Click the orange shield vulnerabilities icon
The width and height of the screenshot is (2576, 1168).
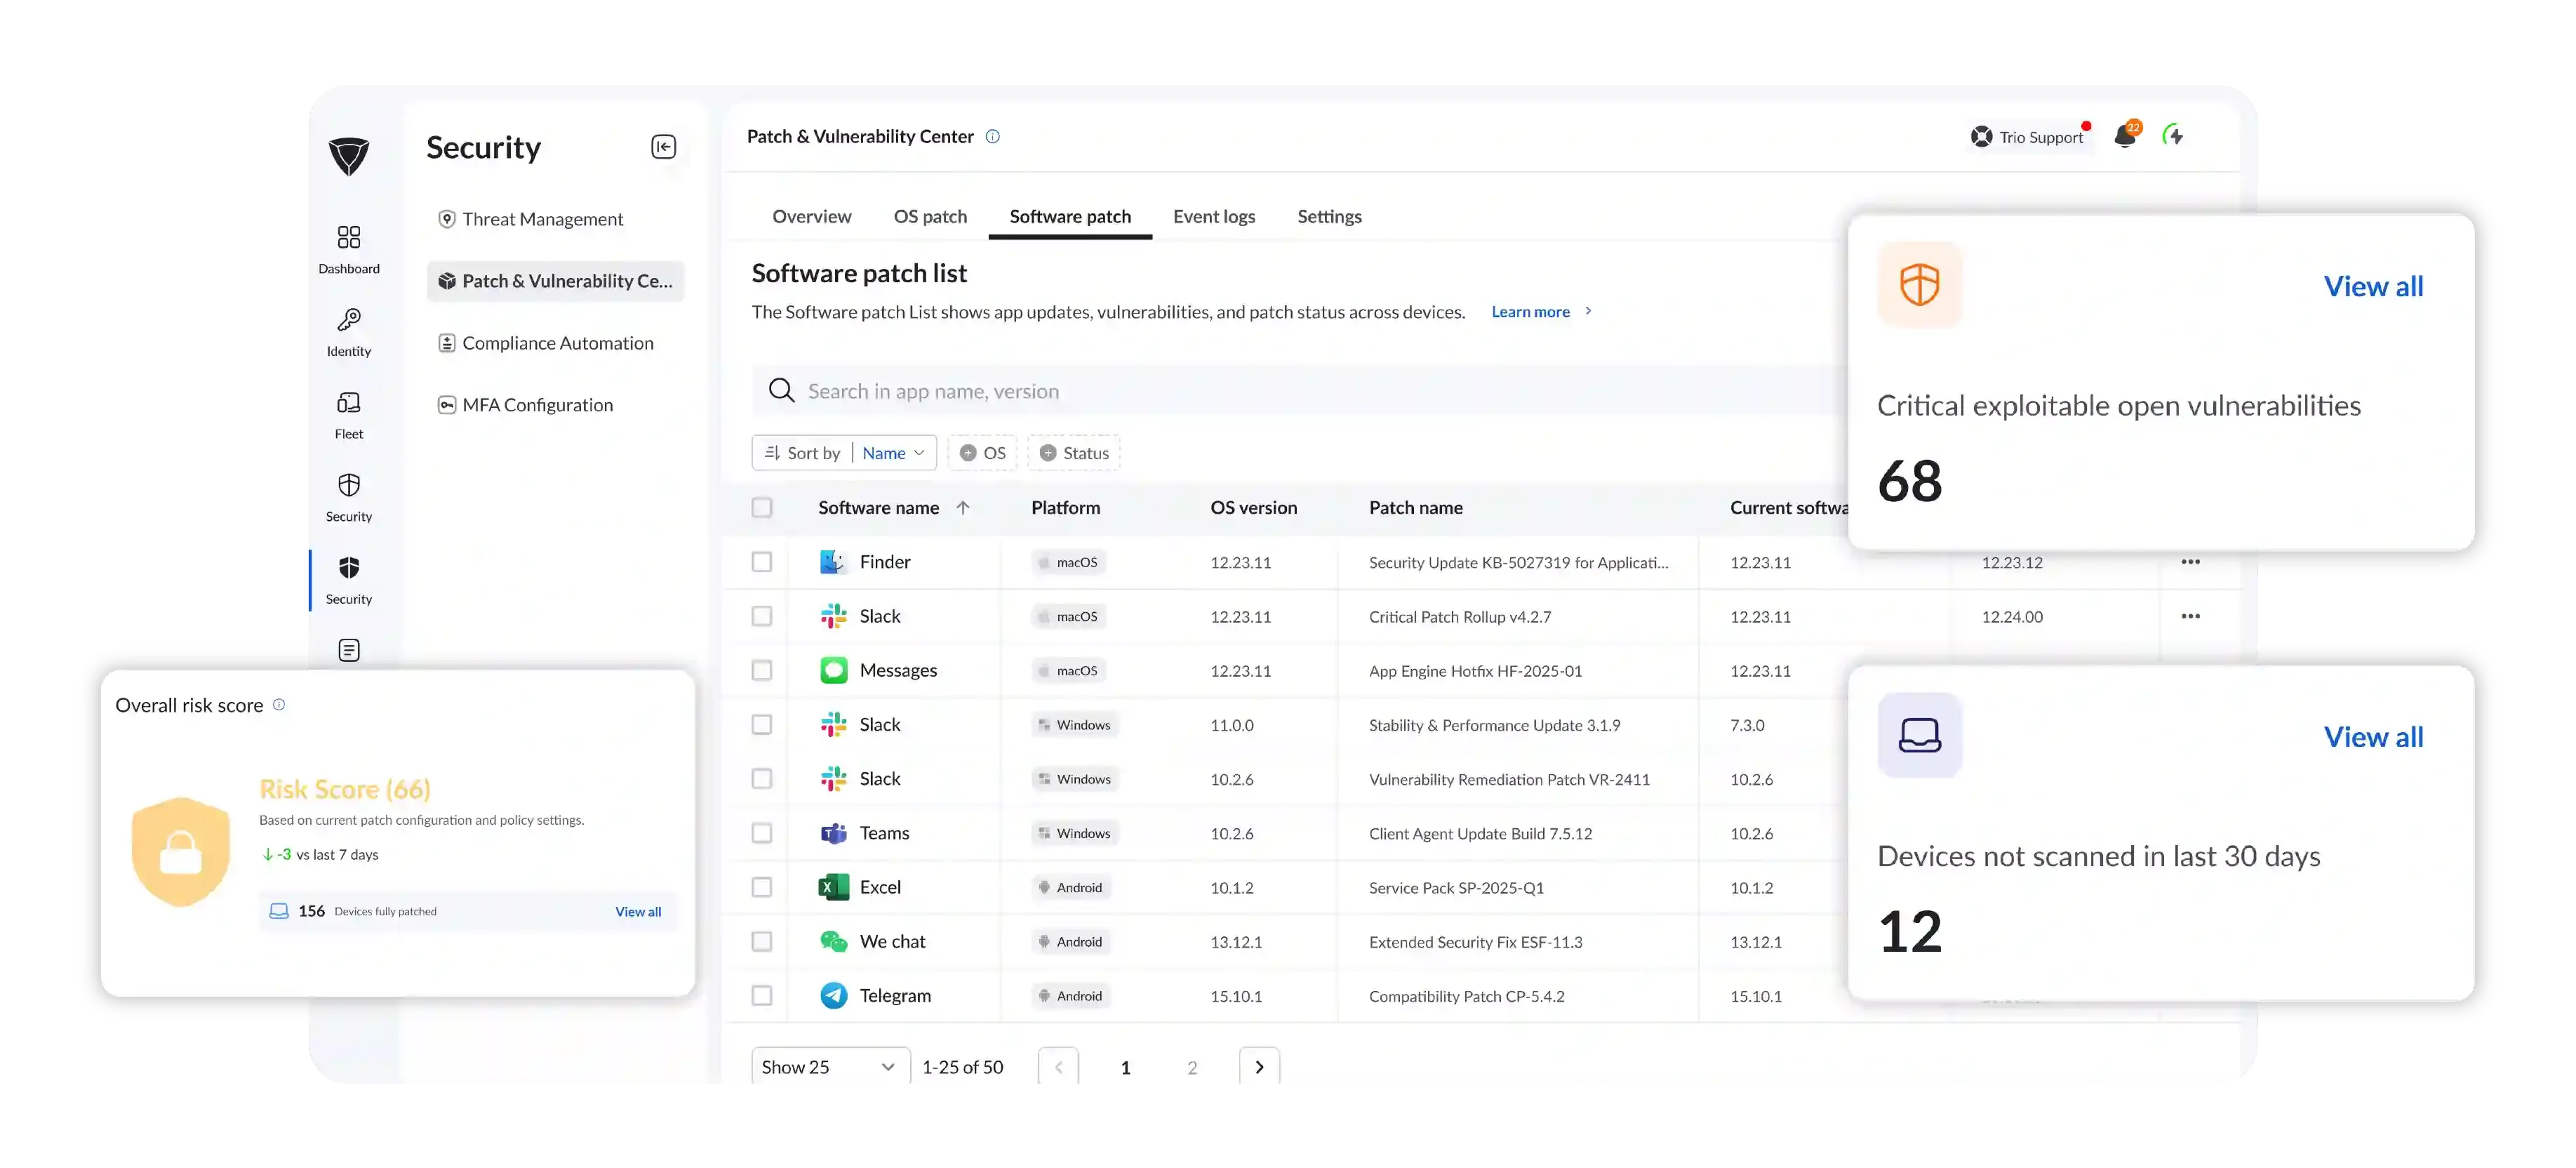point(1919,285)
